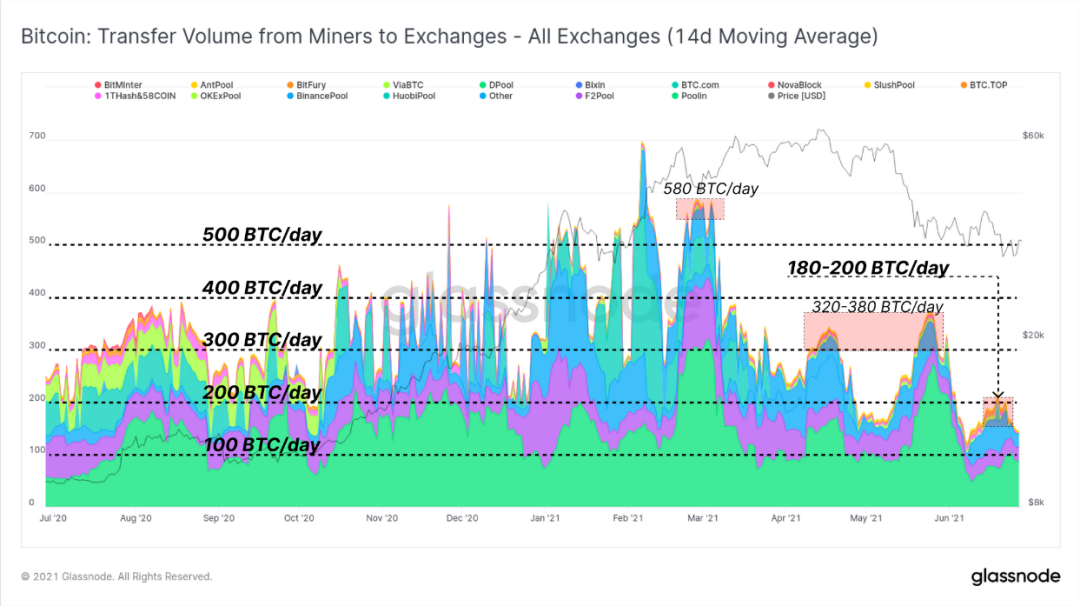The image size is (1080, 606).
Task: Click the SlushPool legend entry
Action: pyautogui.click(x=890, y=85)
